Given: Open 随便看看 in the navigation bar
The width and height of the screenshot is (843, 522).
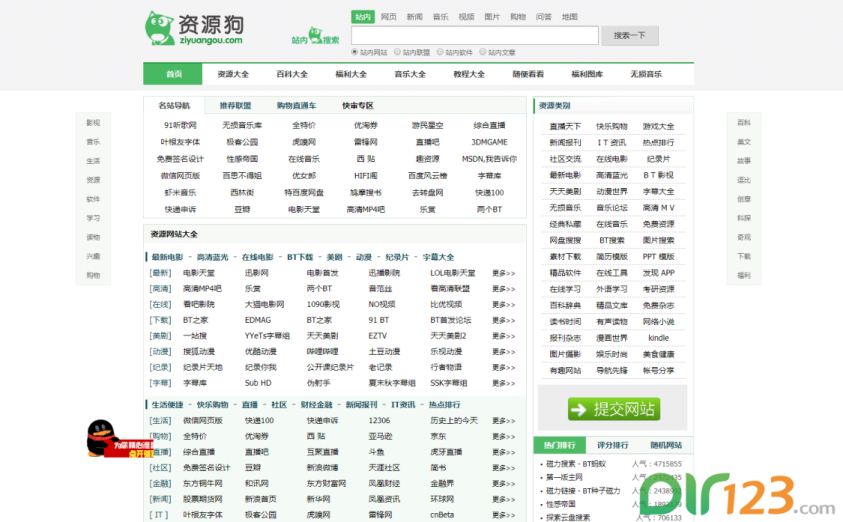Looking at the screenshot, I should (x=528, y=74).
